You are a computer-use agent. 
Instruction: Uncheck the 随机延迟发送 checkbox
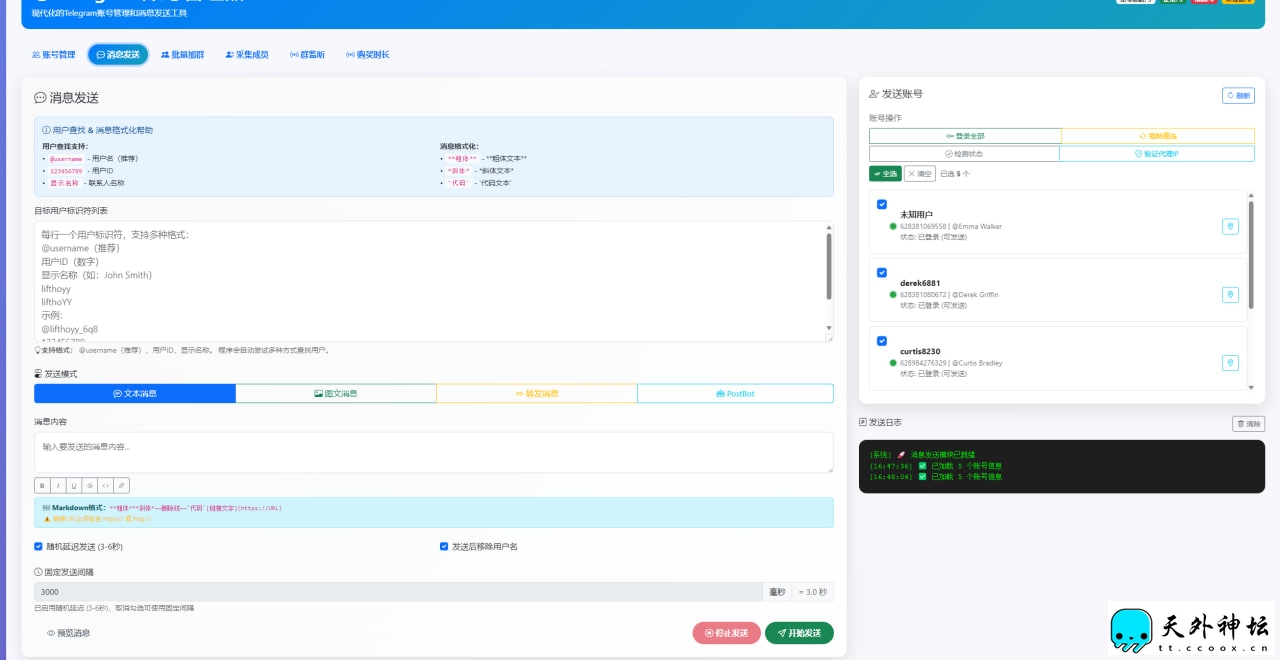click(39, 547)
